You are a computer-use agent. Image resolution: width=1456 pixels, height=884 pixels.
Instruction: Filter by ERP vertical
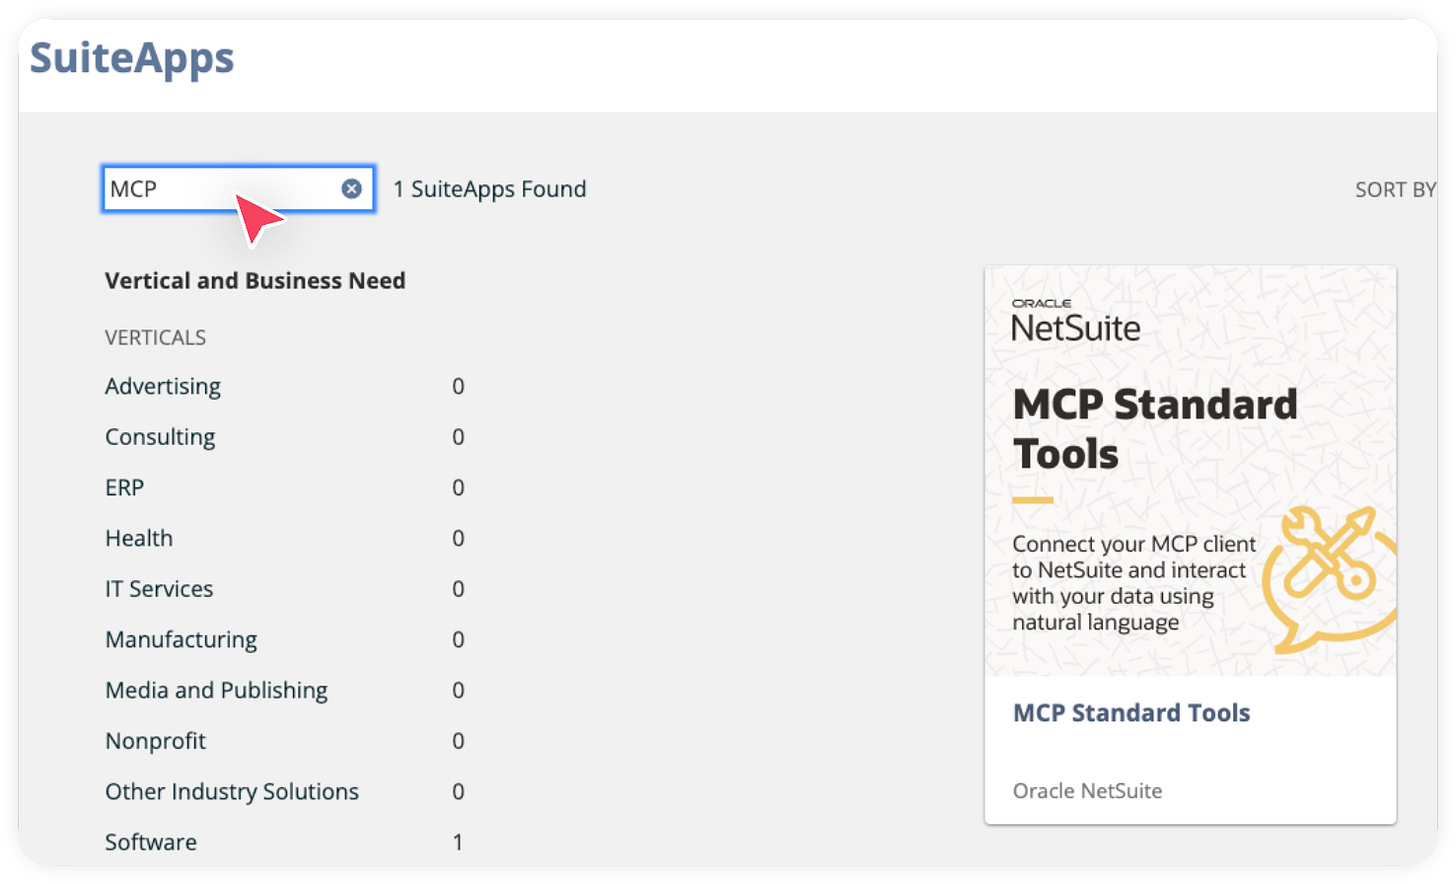pos(124,488)
